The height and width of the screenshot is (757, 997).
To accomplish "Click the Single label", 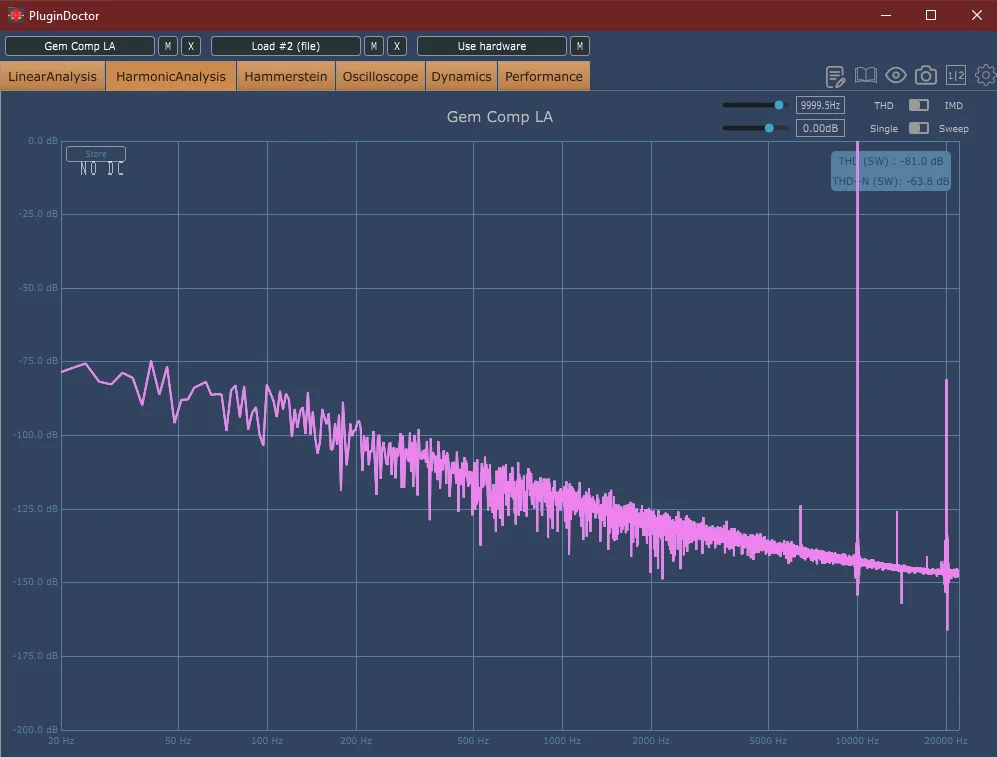I will tap(884, 128).
